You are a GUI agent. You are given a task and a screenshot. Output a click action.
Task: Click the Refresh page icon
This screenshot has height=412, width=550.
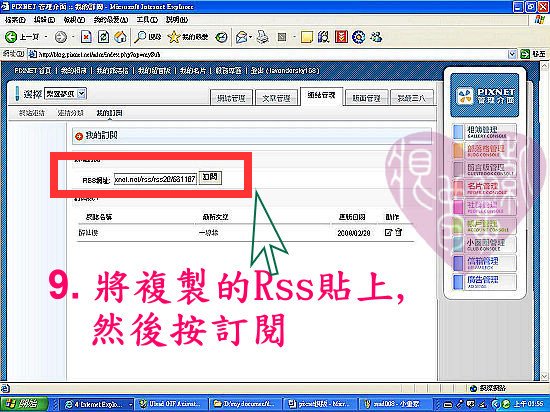pyautogui.click(x=103, y=36)
